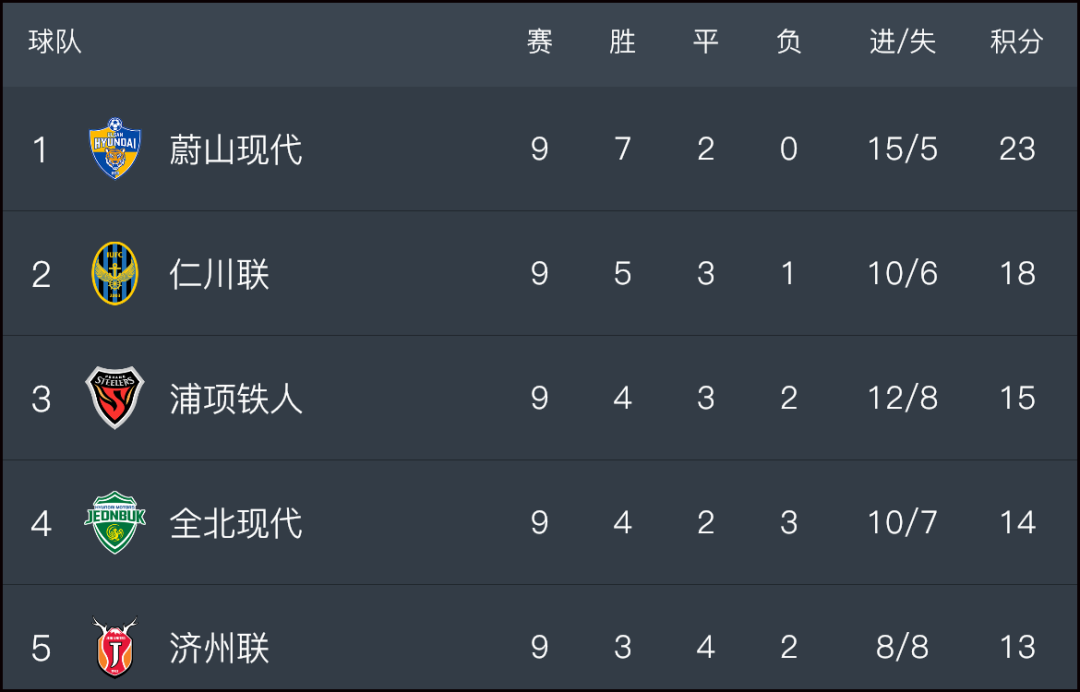Click the Ulsan Hyundai team crest
The width and height of the screenshot is (1080, 692).
tap(115, 148)
